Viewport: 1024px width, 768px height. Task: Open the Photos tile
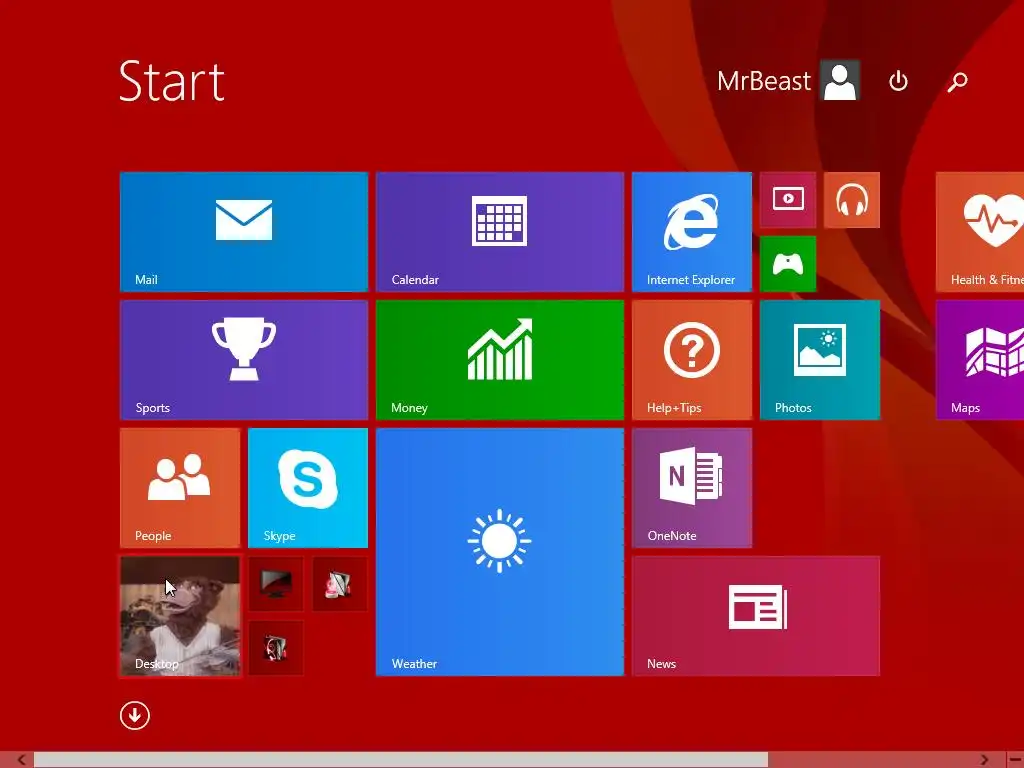820,360
